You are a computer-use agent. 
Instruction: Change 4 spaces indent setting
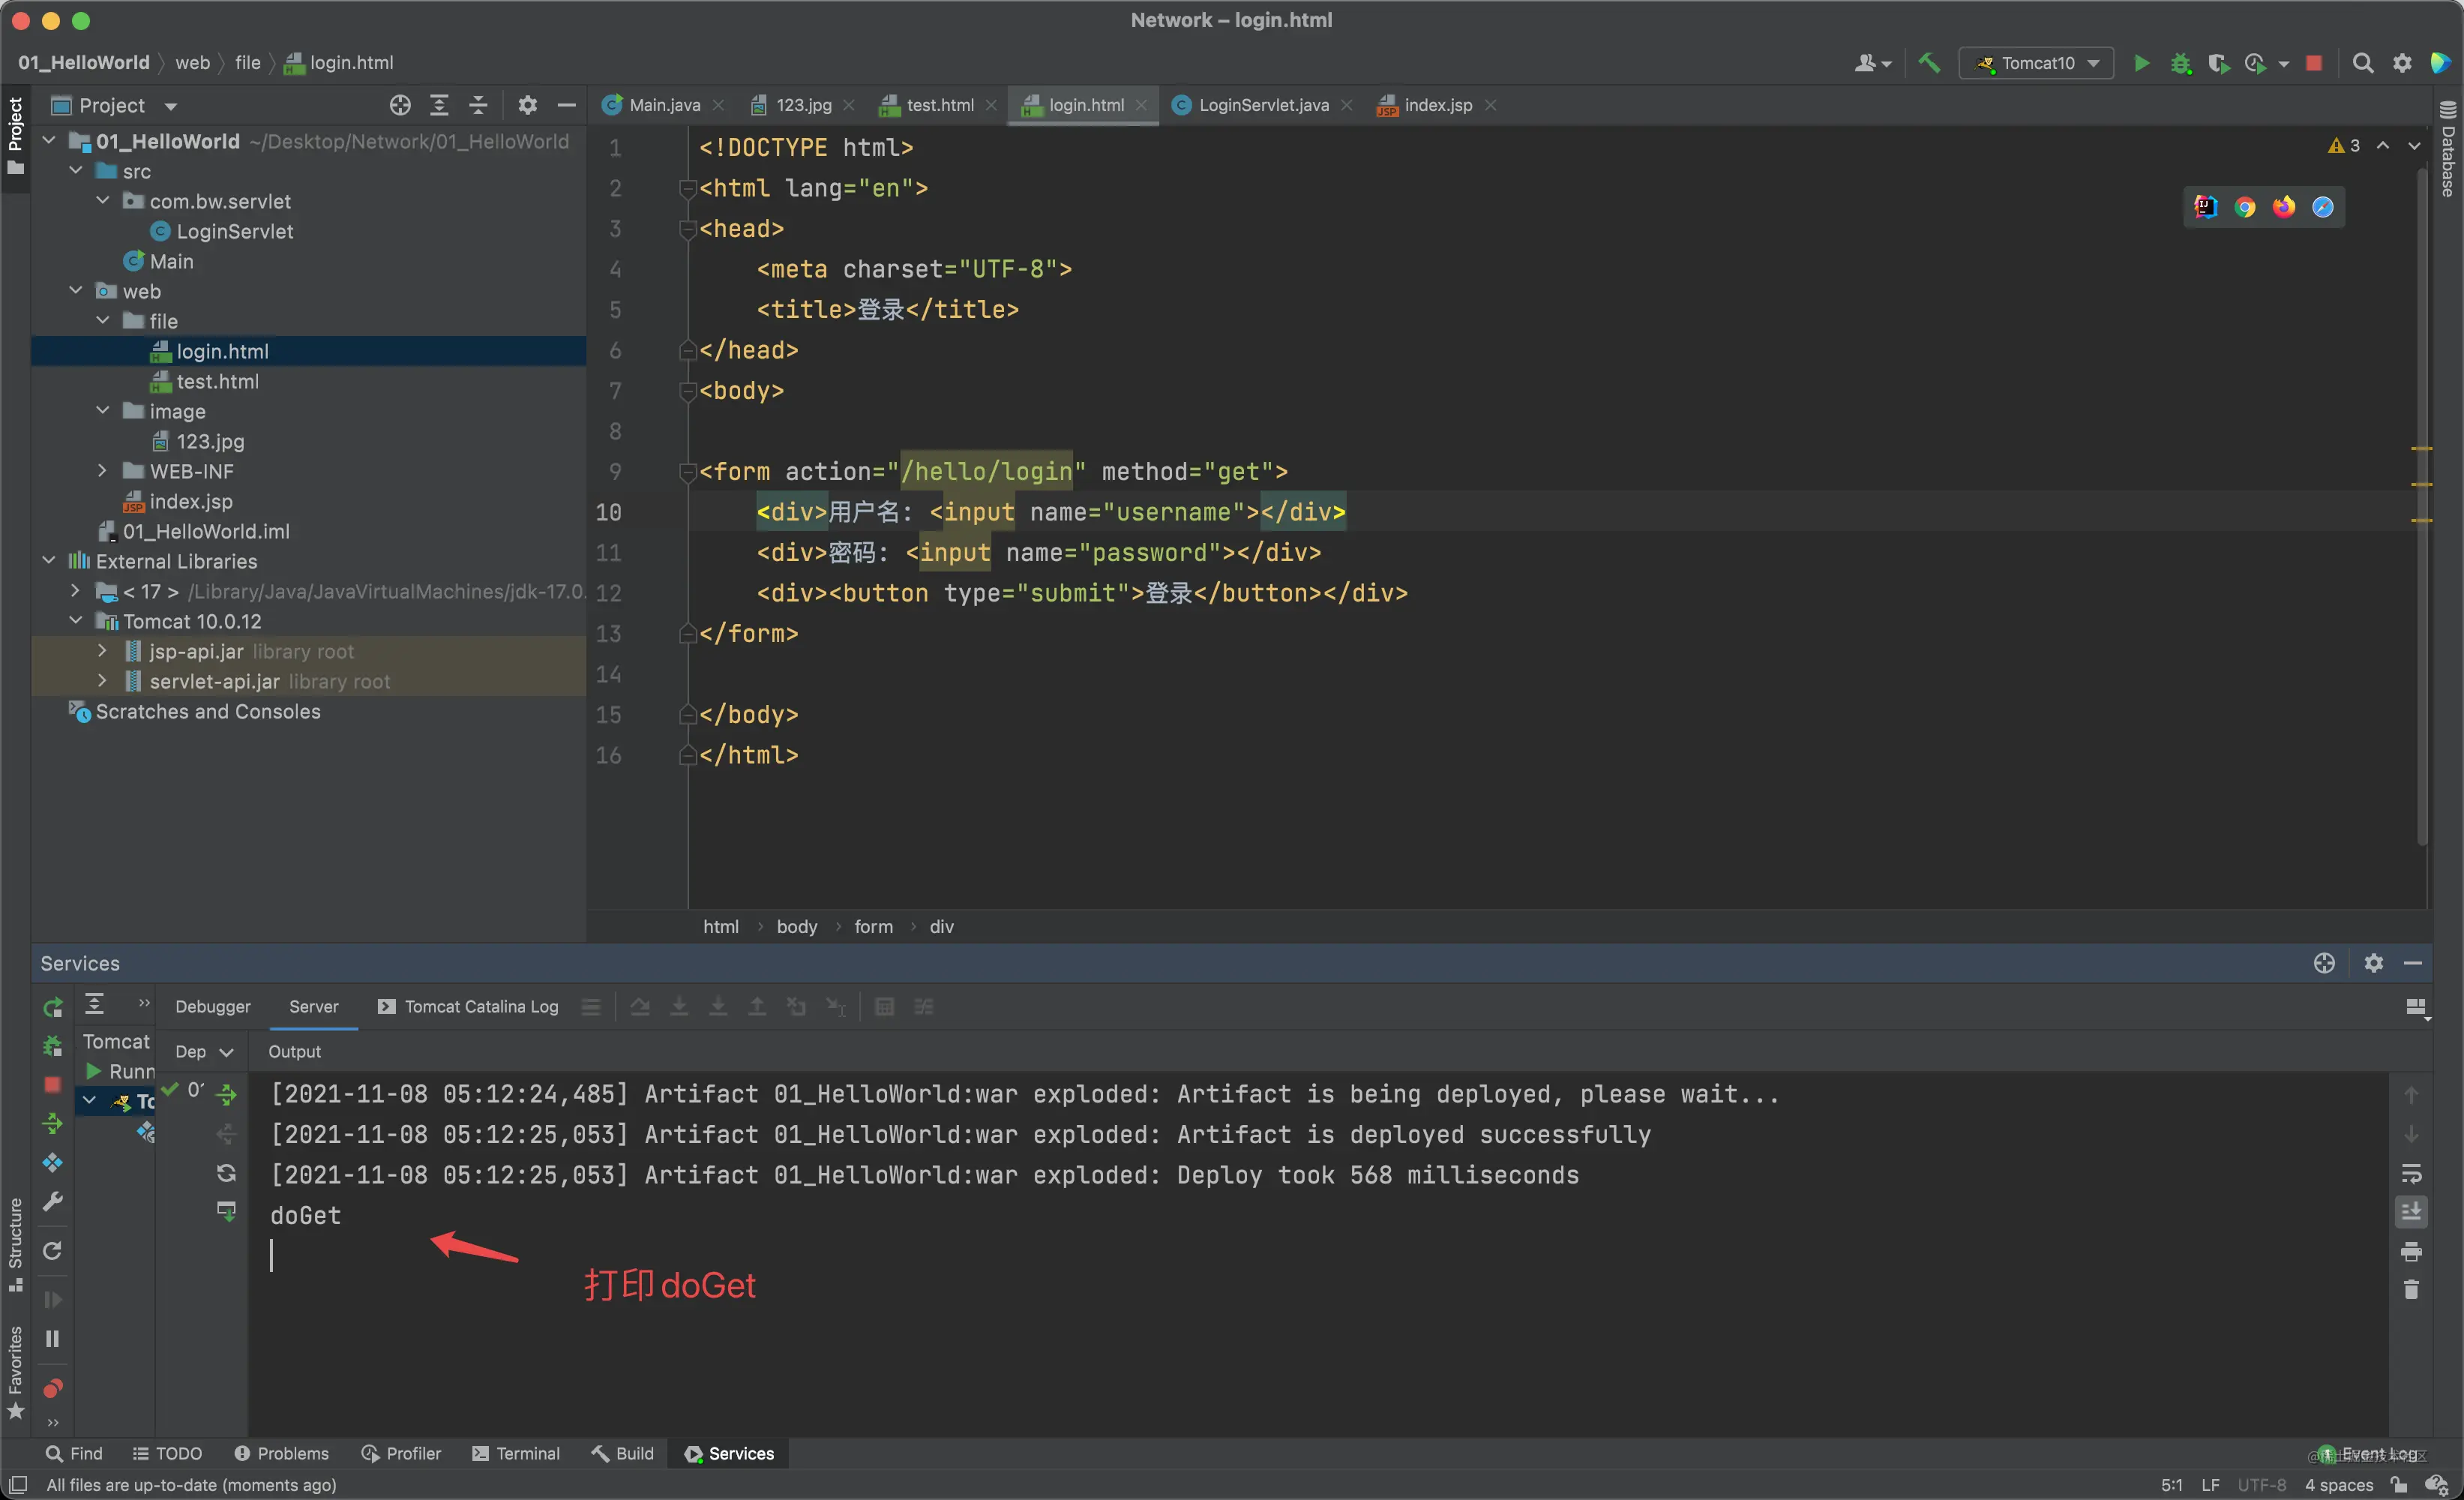(2339, 1485)
